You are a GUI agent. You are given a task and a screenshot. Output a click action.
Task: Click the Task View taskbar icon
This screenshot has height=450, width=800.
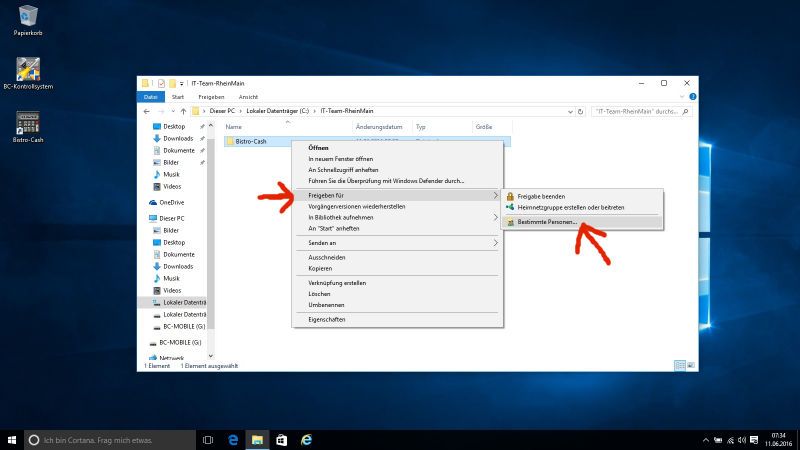(x=208, y=439)
